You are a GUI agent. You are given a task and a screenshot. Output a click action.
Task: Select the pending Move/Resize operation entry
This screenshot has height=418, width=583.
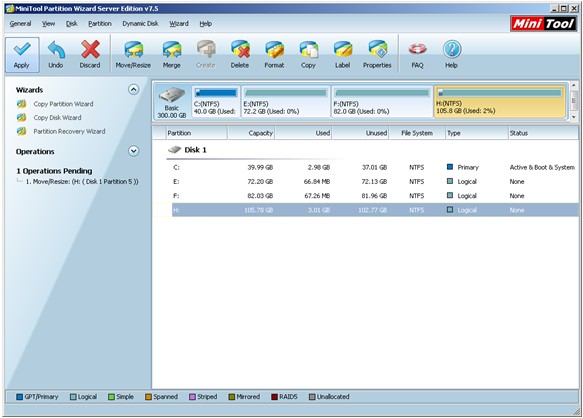tap(82, 181)
